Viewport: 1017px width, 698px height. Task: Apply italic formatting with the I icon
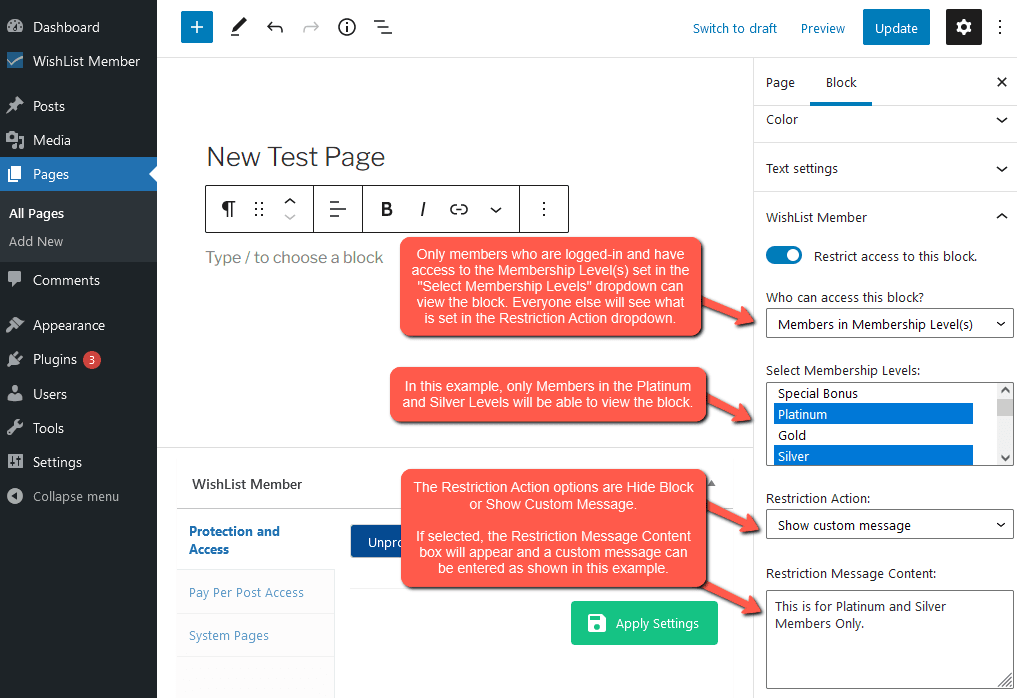[x=422, y=209]
